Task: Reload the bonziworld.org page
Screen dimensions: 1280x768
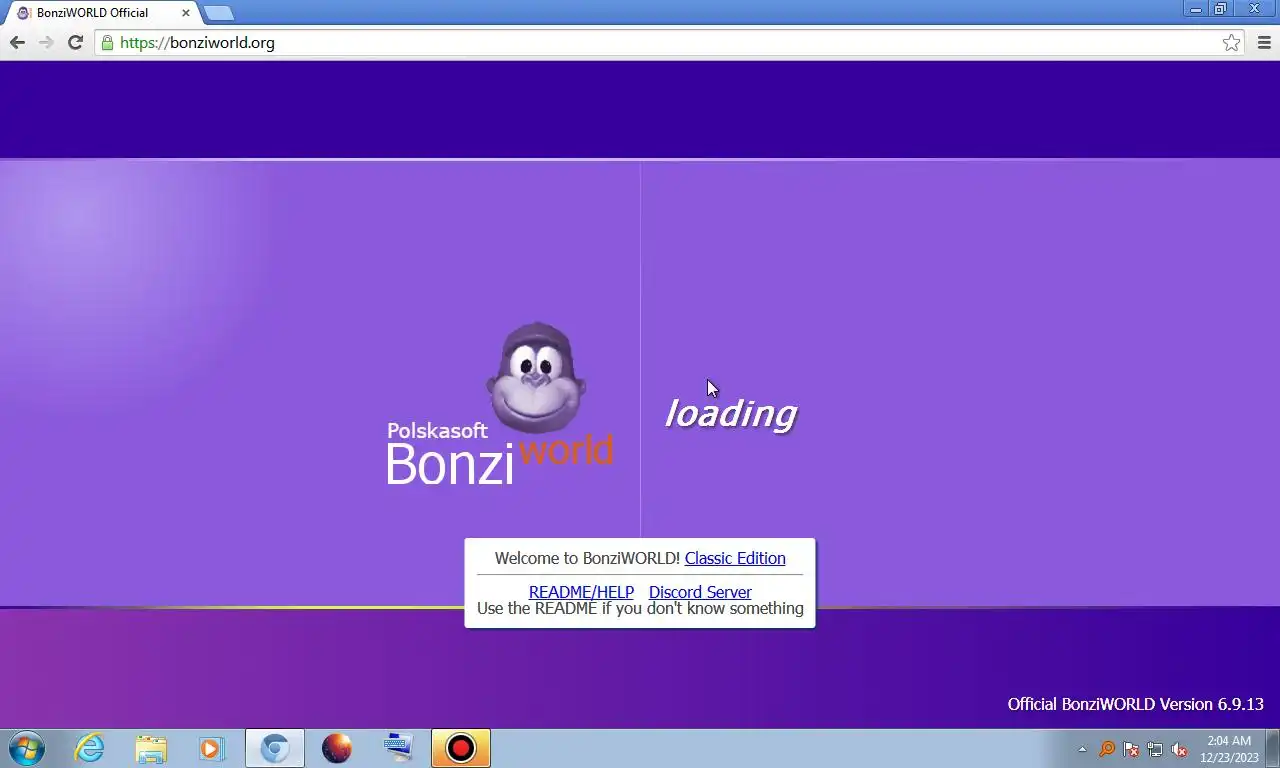Action: [75, 42]
